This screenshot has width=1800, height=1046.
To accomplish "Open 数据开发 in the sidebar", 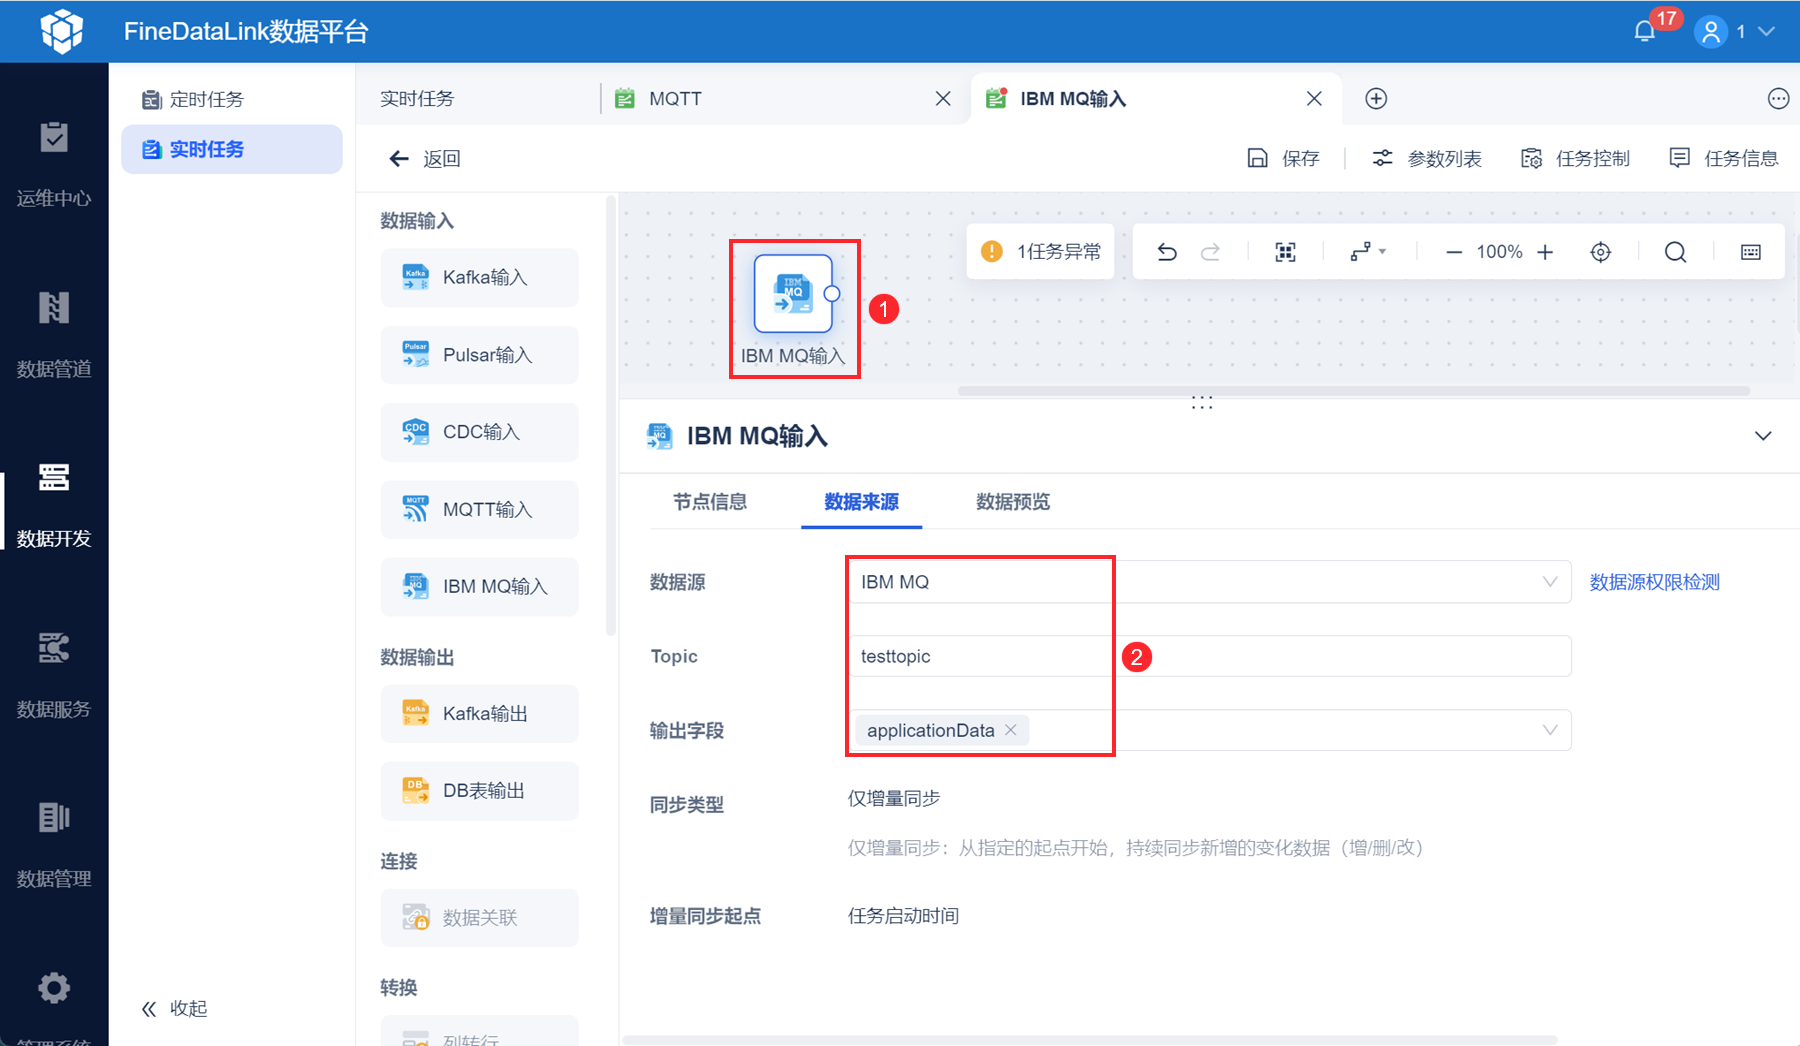I will 54,504.
